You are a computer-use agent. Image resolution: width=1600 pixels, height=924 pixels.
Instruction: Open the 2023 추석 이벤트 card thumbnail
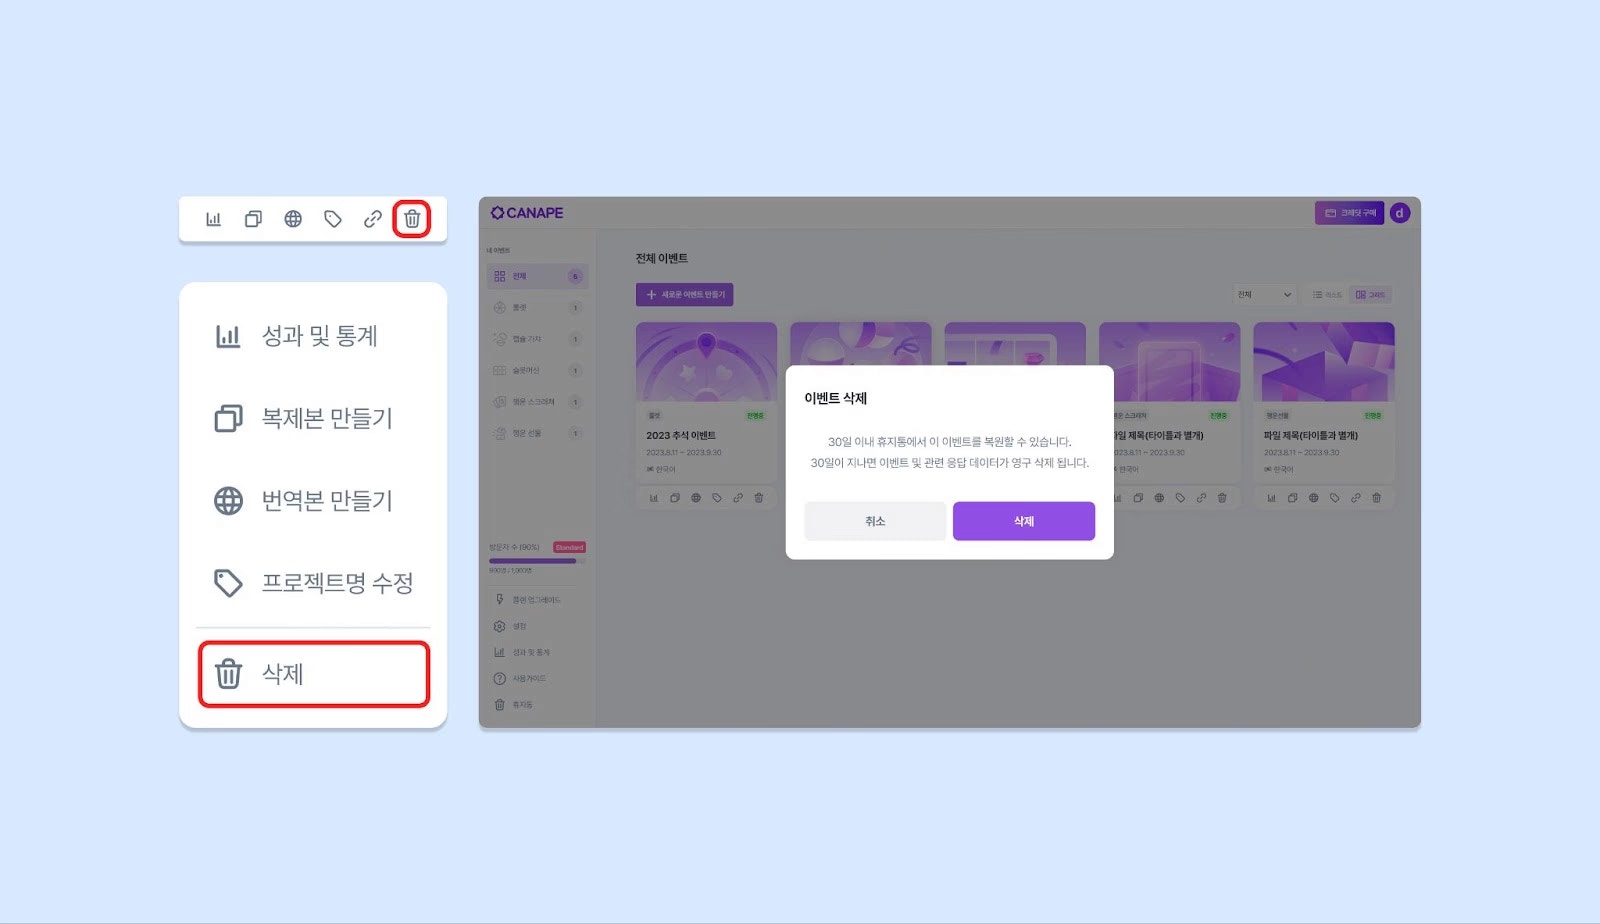706,362
